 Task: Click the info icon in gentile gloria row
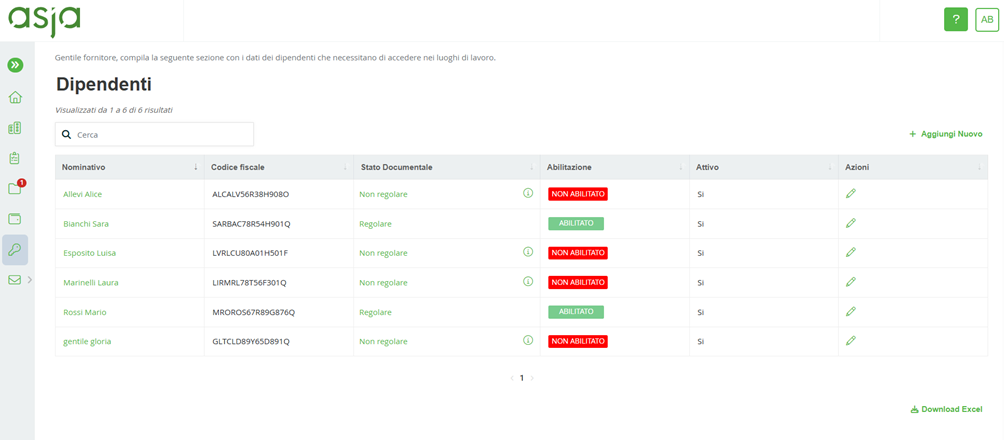pos(528,341)
